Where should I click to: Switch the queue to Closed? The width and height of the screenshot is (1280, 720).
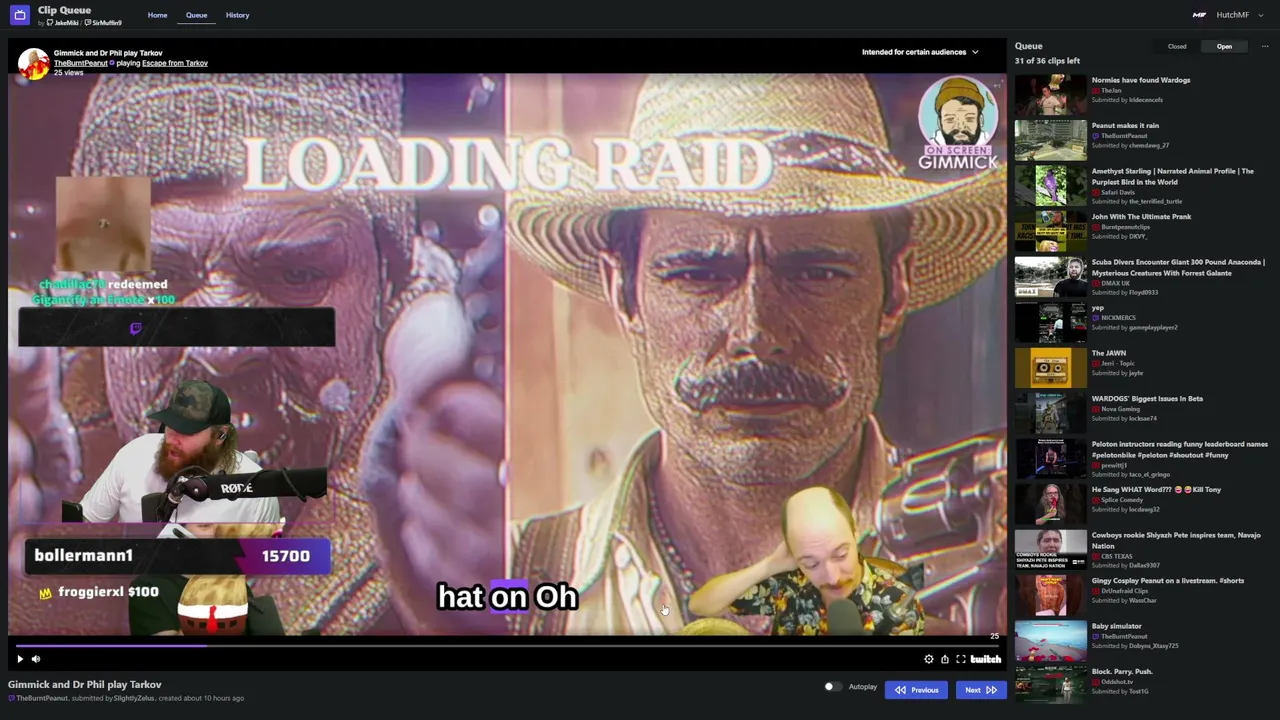(x=1177, y=46)
